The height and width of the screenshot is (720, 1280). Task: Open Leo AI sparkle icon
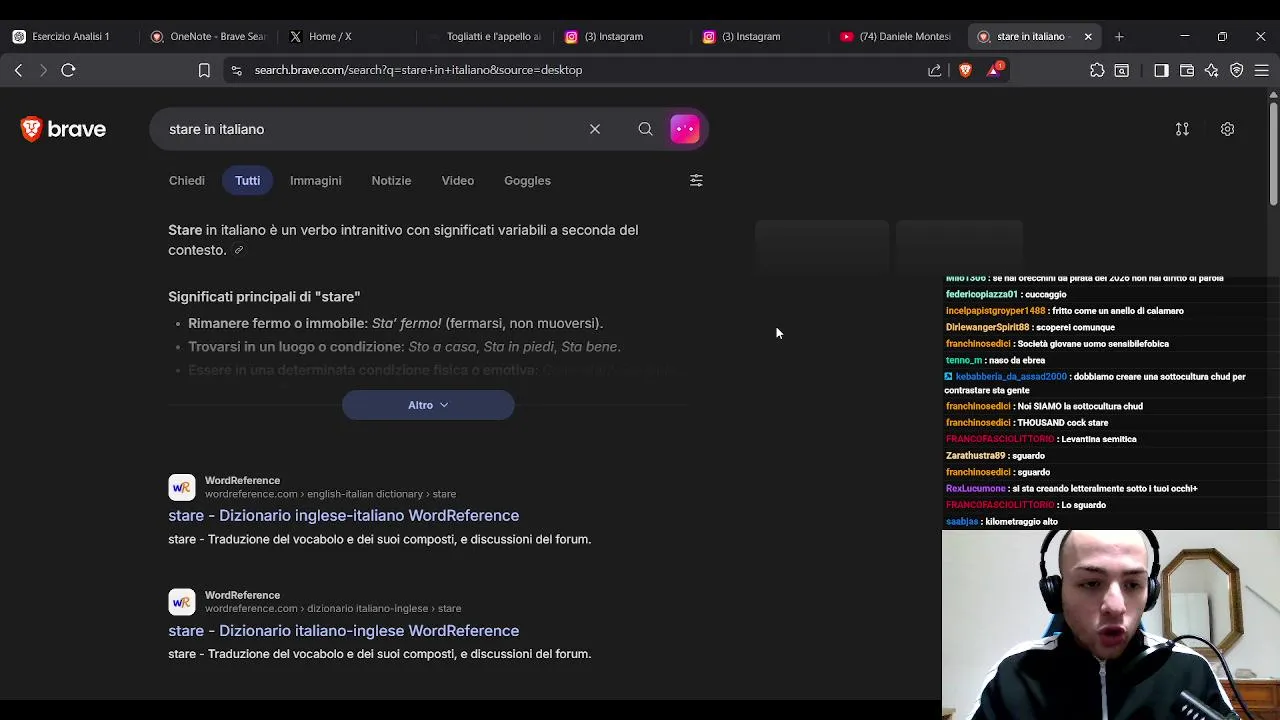(1212, 70)
